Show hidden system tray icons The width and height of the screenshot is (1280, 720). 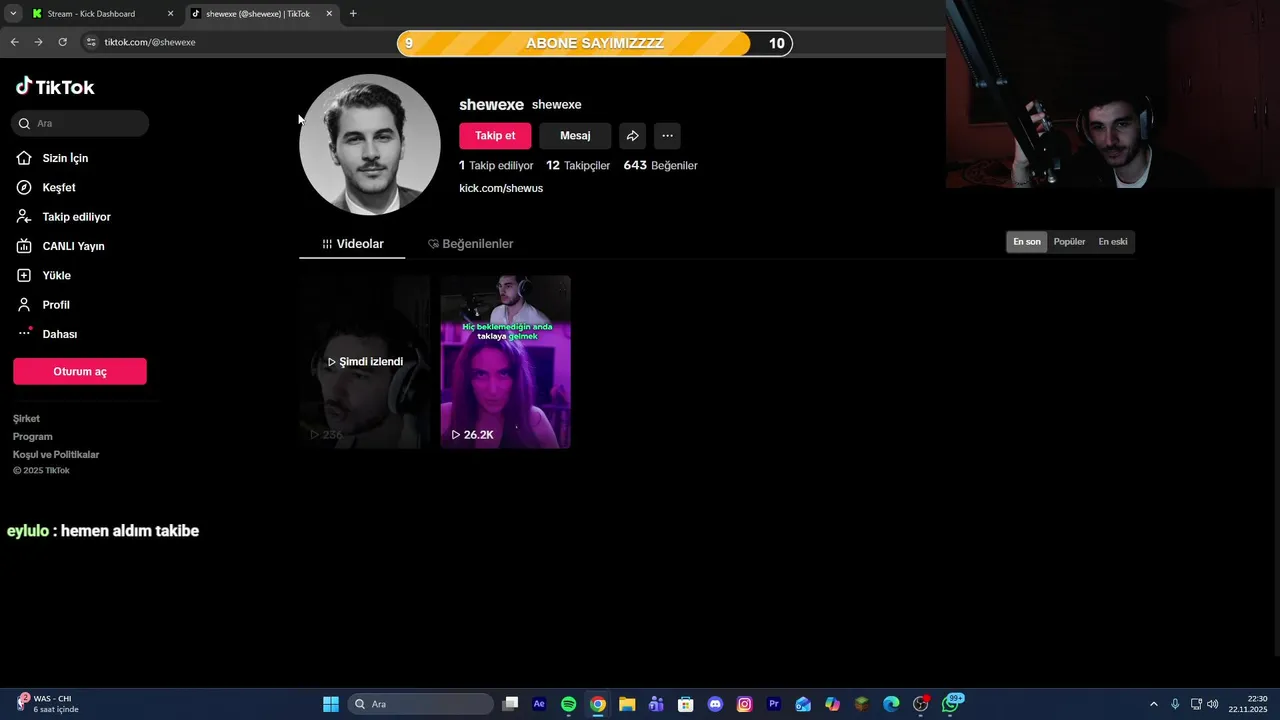[1153, 704]
